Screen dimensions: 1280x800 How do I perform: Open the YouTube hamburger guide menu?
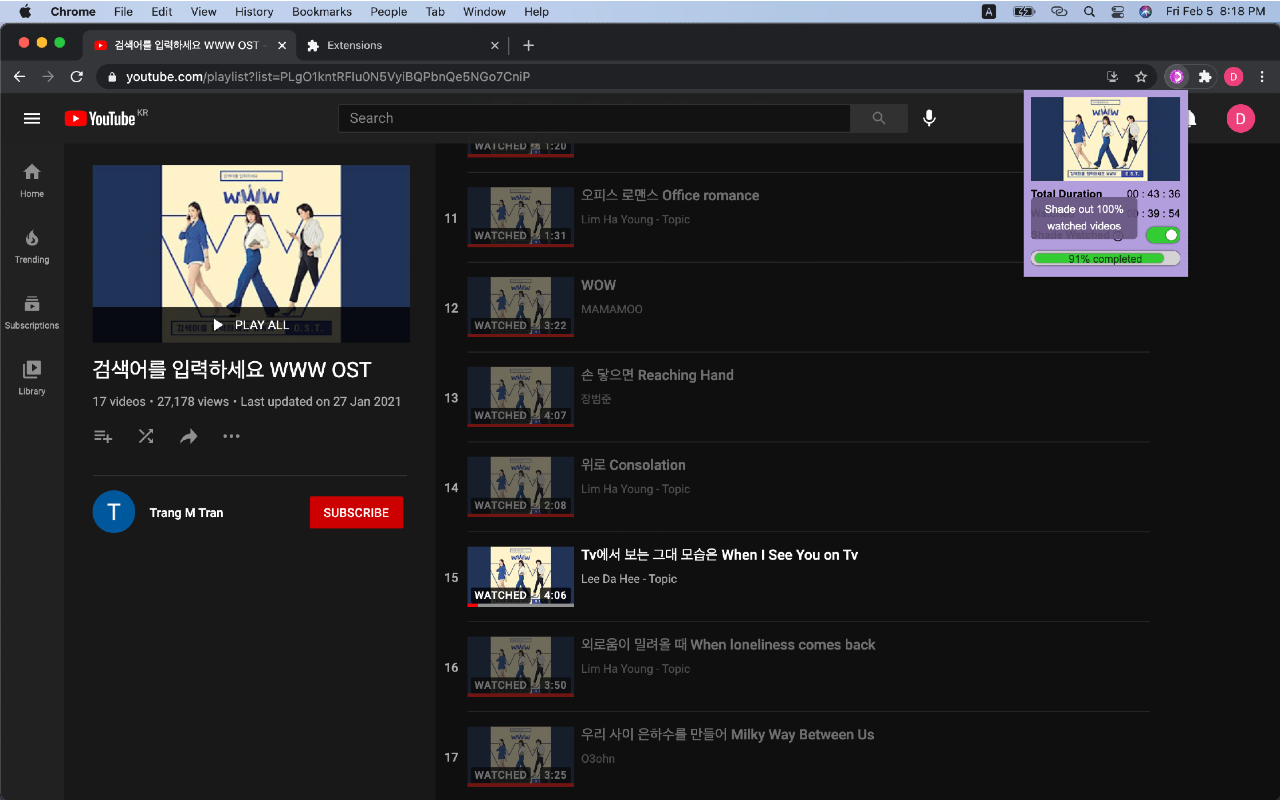click(x=32, y=118)
